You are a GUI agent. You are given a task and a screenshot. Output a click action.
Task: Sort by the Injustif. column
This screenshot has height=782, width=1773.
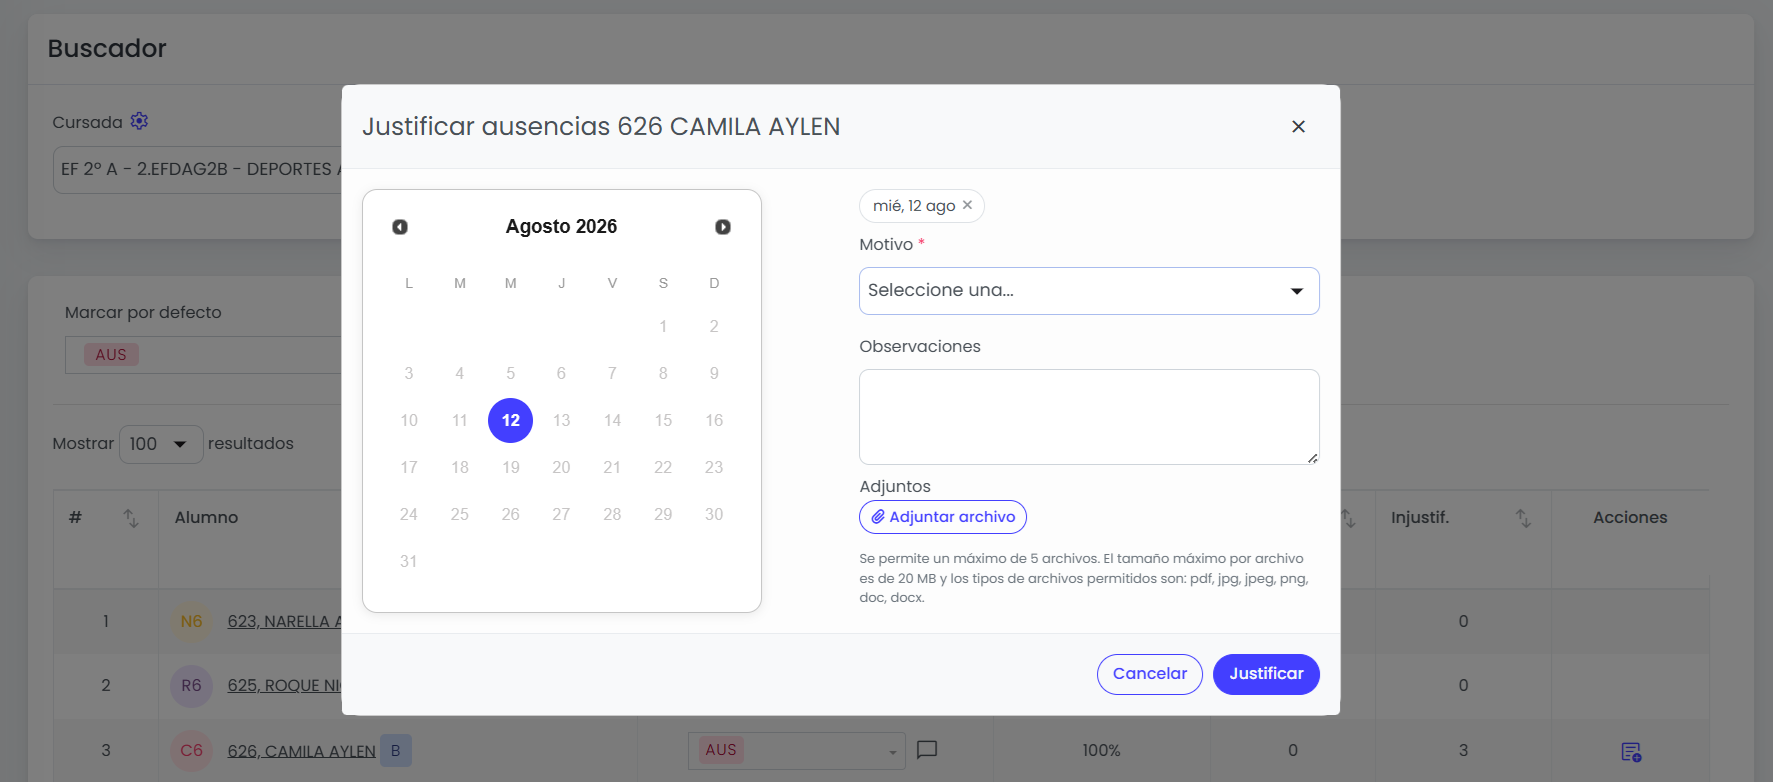tap(1523, 518)
